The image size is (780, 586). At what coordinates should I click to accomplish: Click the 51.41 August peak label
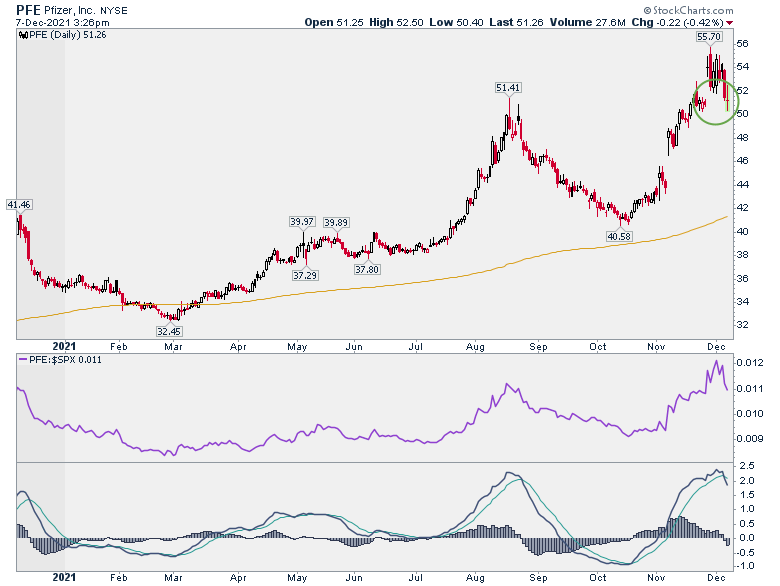point(508,88)
